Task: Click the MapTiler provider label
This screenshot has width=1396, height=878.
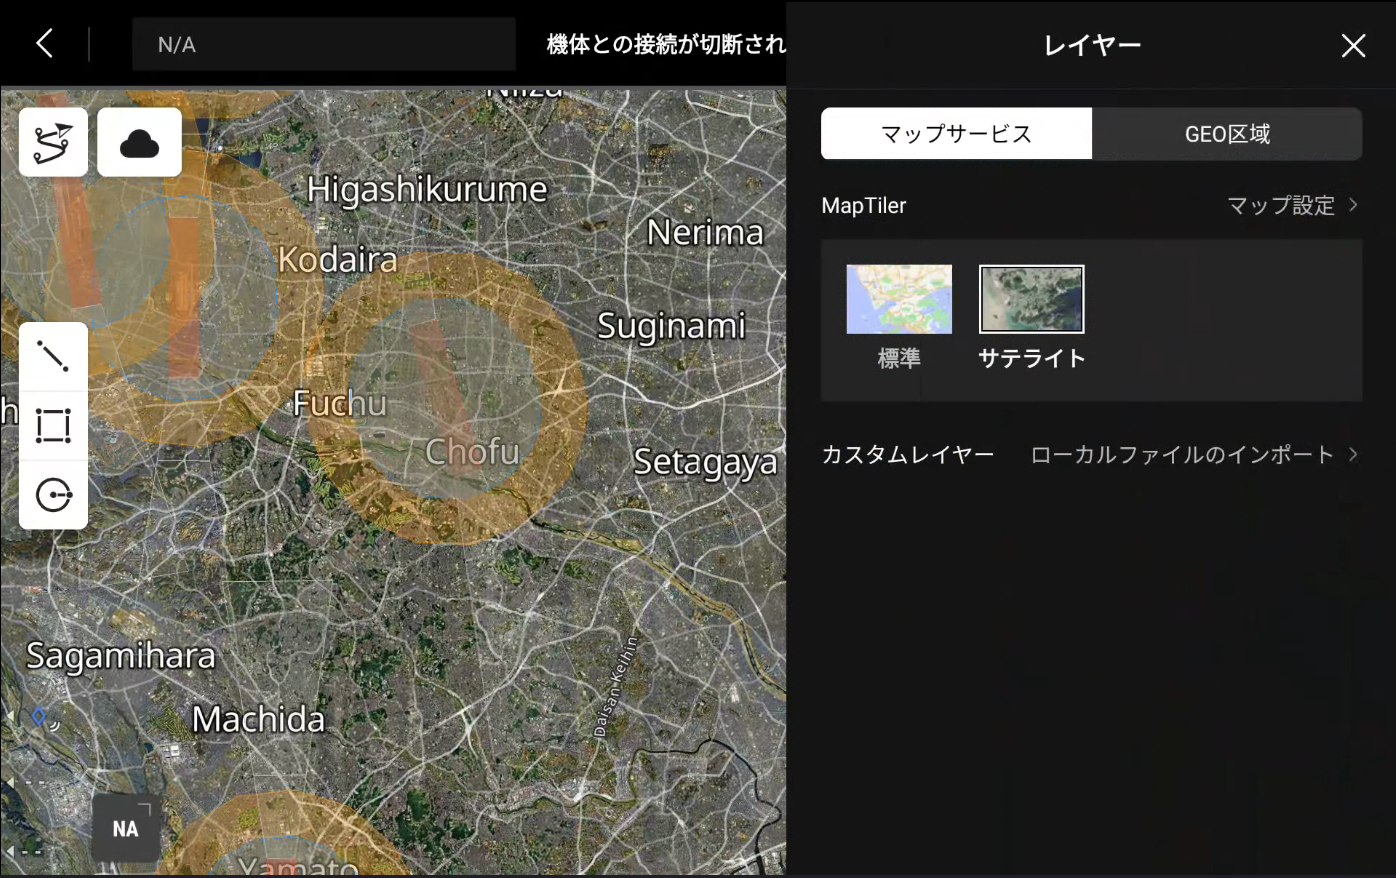Action: coord(864,205)
